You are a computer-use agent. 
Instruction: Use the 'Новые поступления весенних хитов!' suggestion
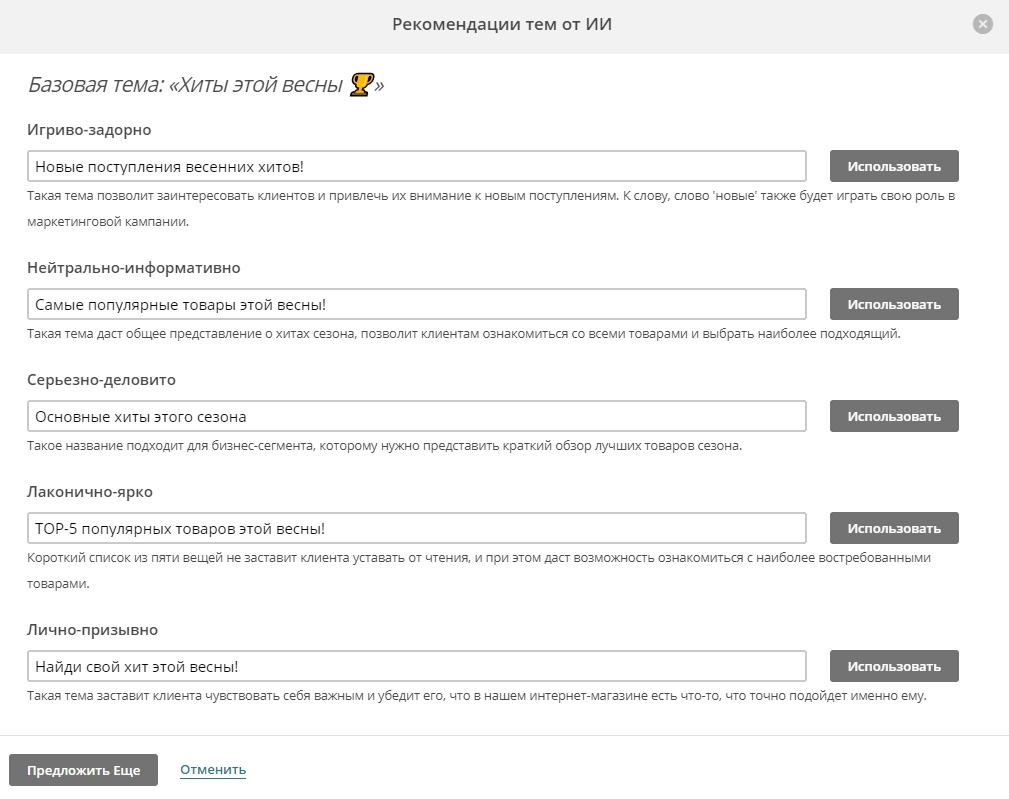click(893, 166)
